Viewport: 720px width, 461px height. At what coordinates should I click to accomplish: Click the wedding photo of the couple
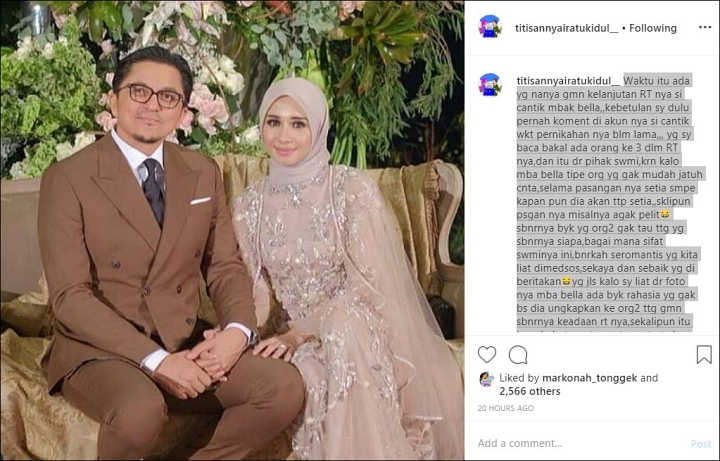232,230
